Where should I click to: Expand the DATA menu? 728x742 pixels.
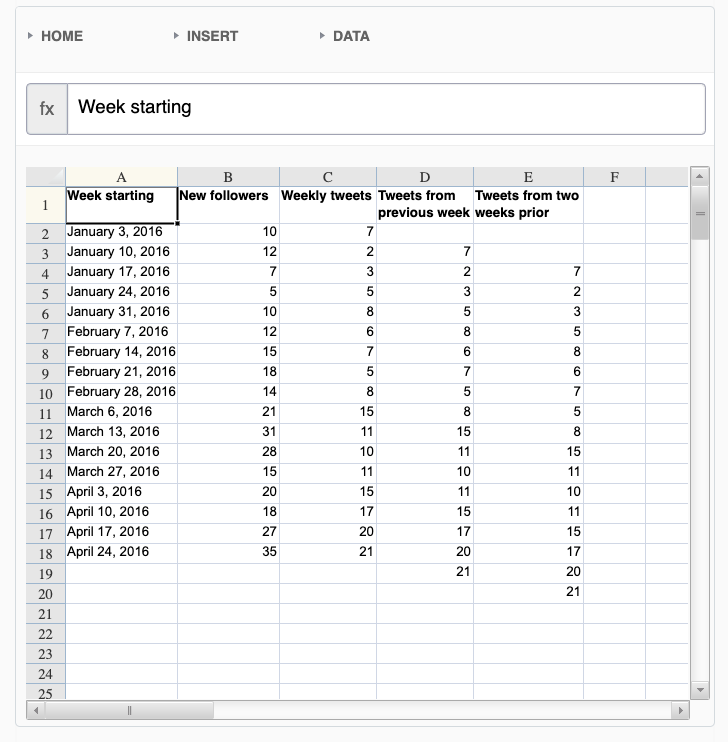(345, 36)
